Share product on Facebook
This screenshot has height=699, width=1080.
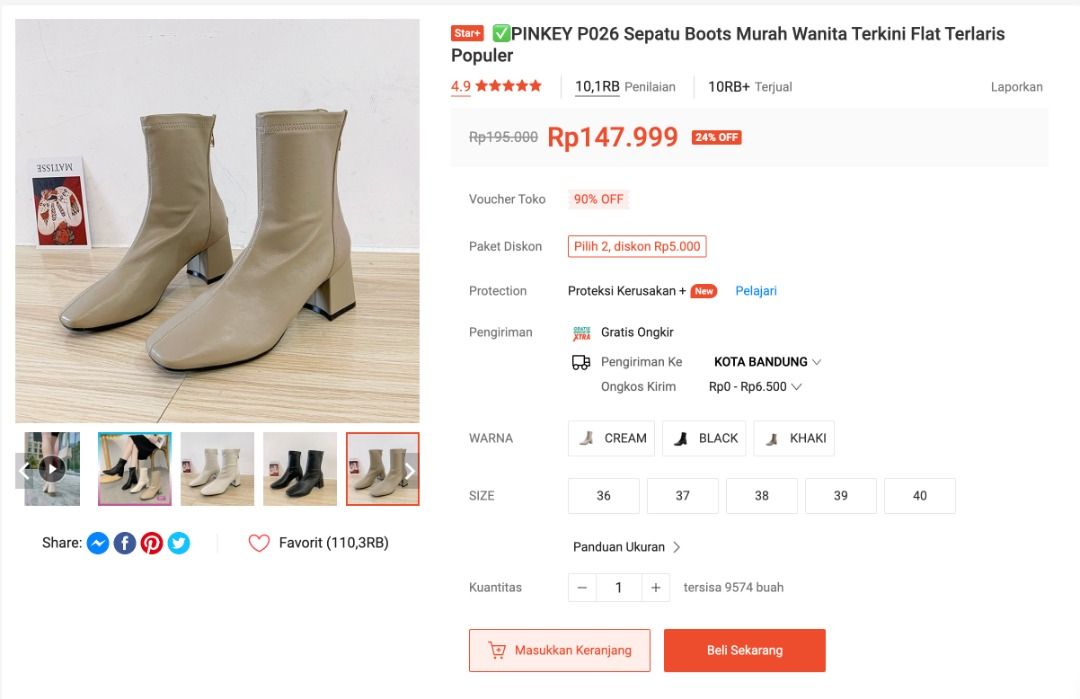tap(124, 543)
